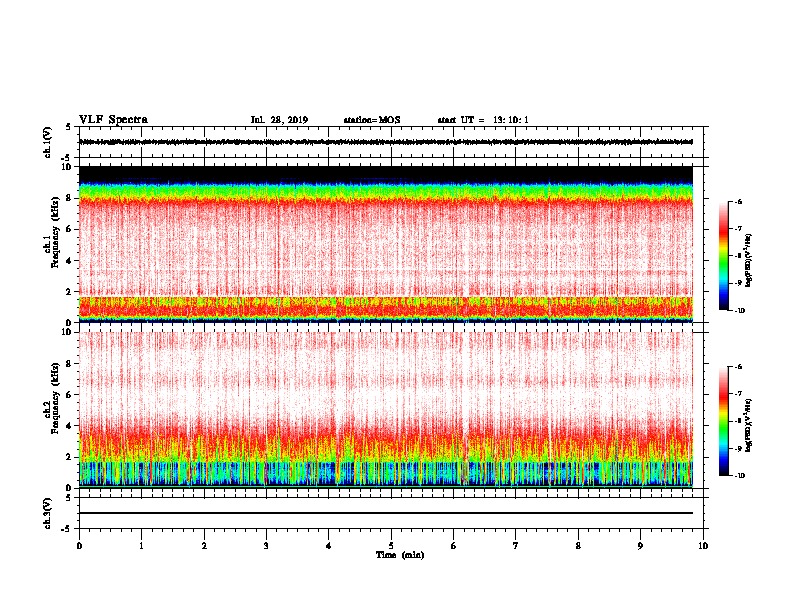Click the ch.2 spectrogram color scale bar
Screen dimensions: 792x612
pos(723,421)
